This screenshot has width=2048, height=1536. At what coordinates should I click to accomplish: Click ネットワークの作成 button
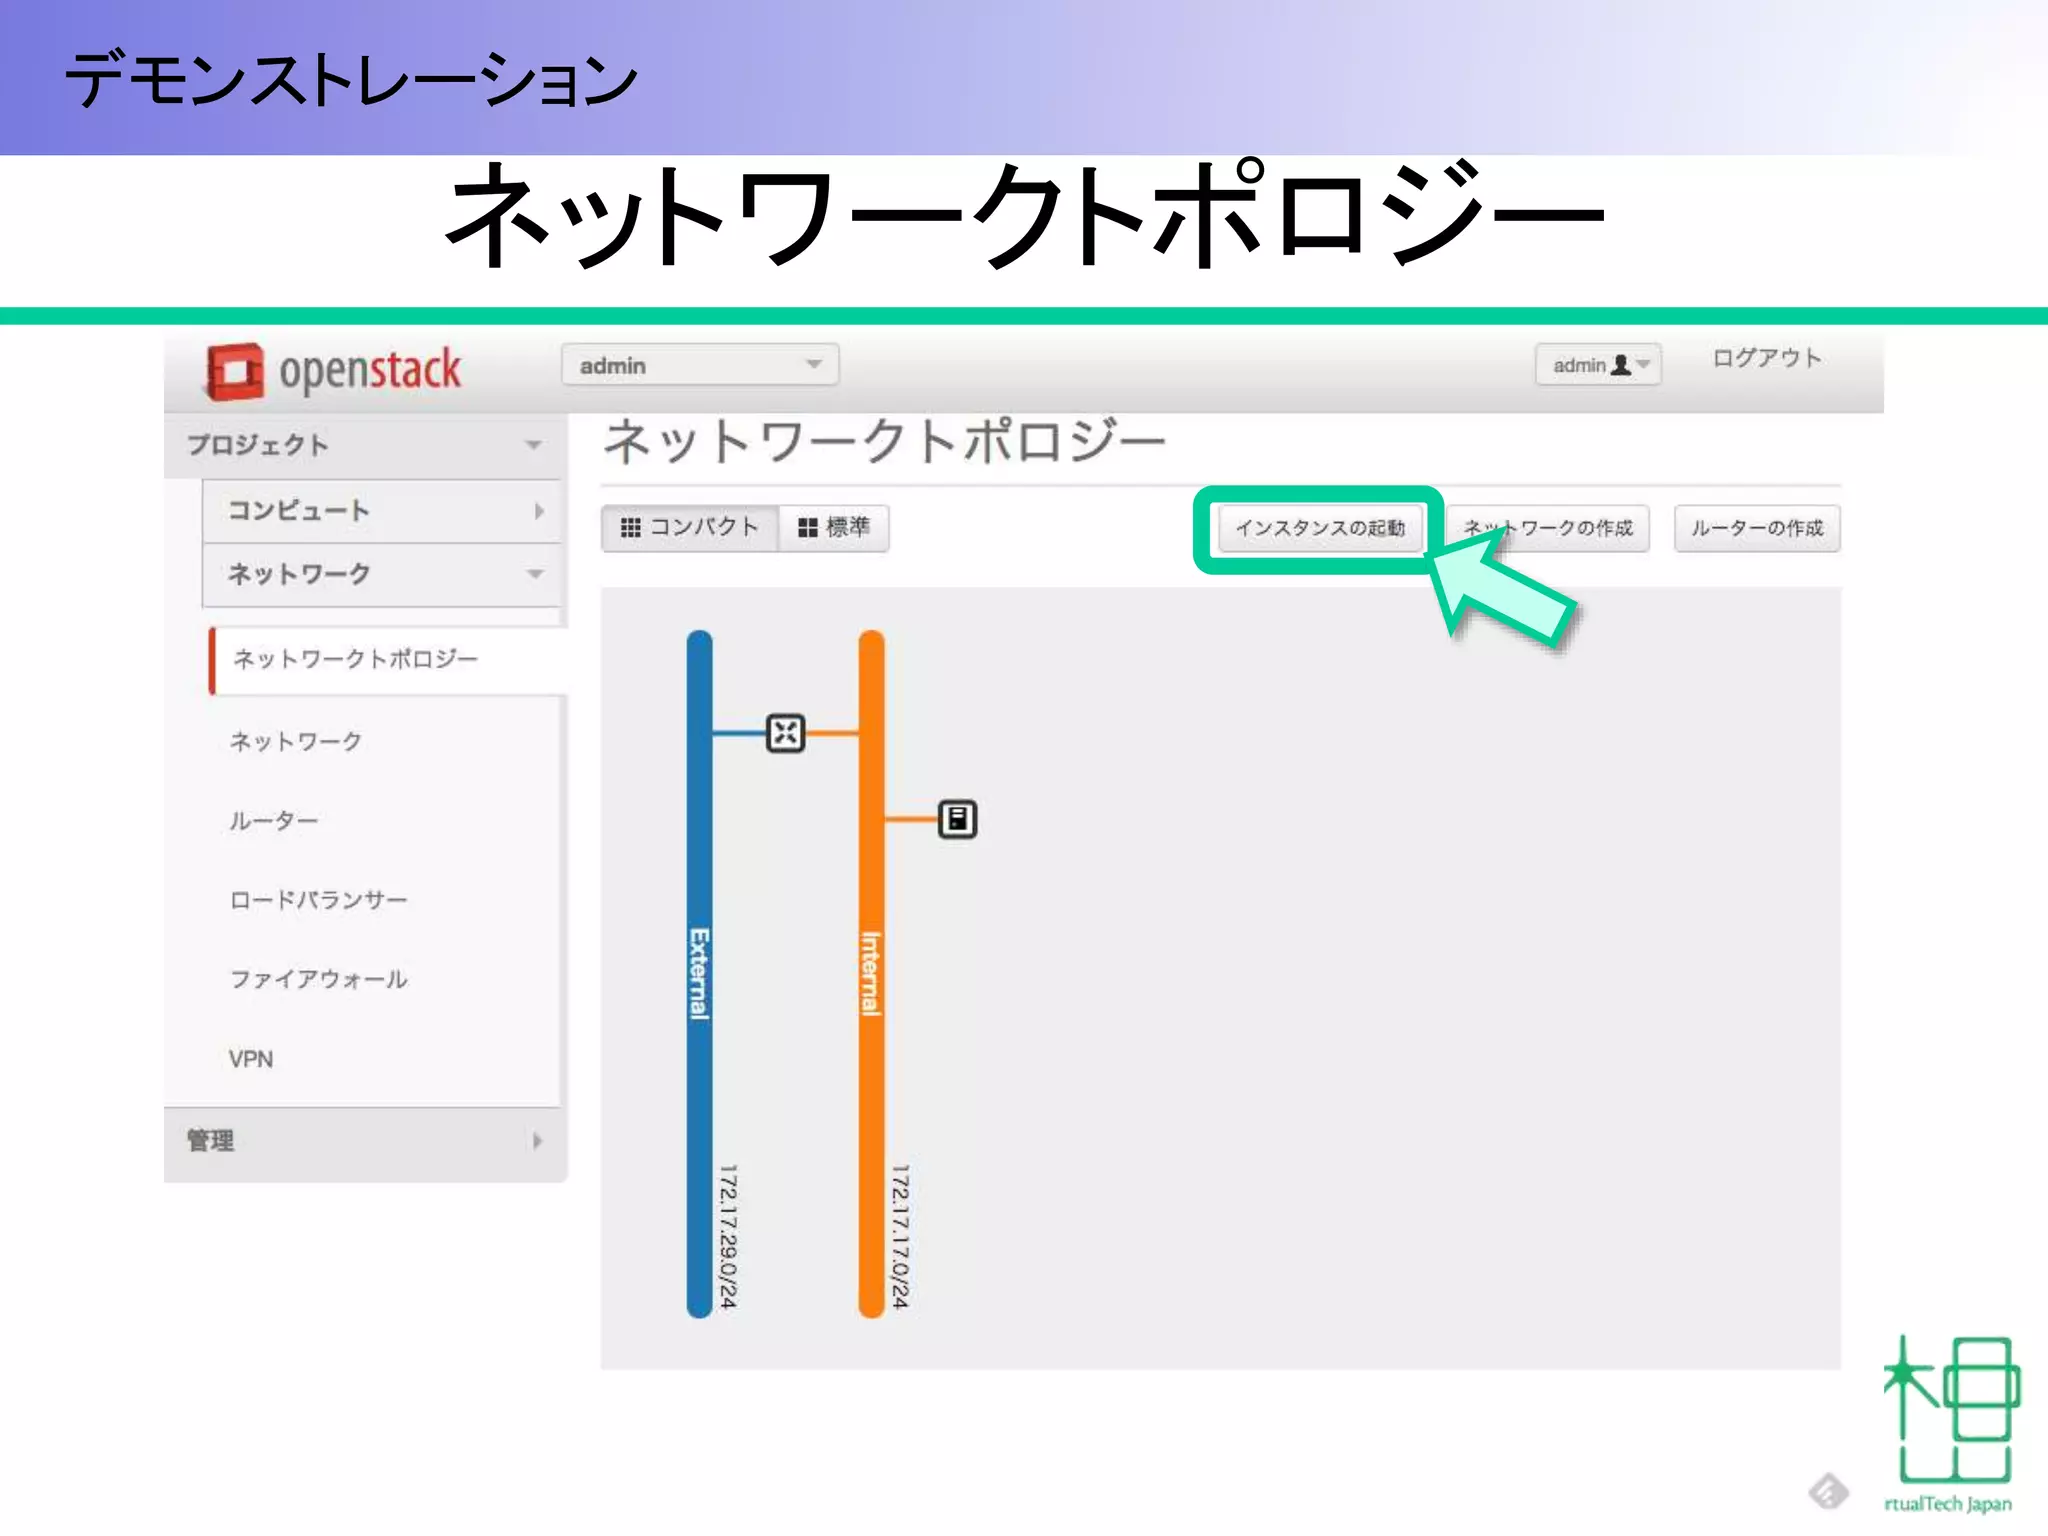[x=1548, y=528]
